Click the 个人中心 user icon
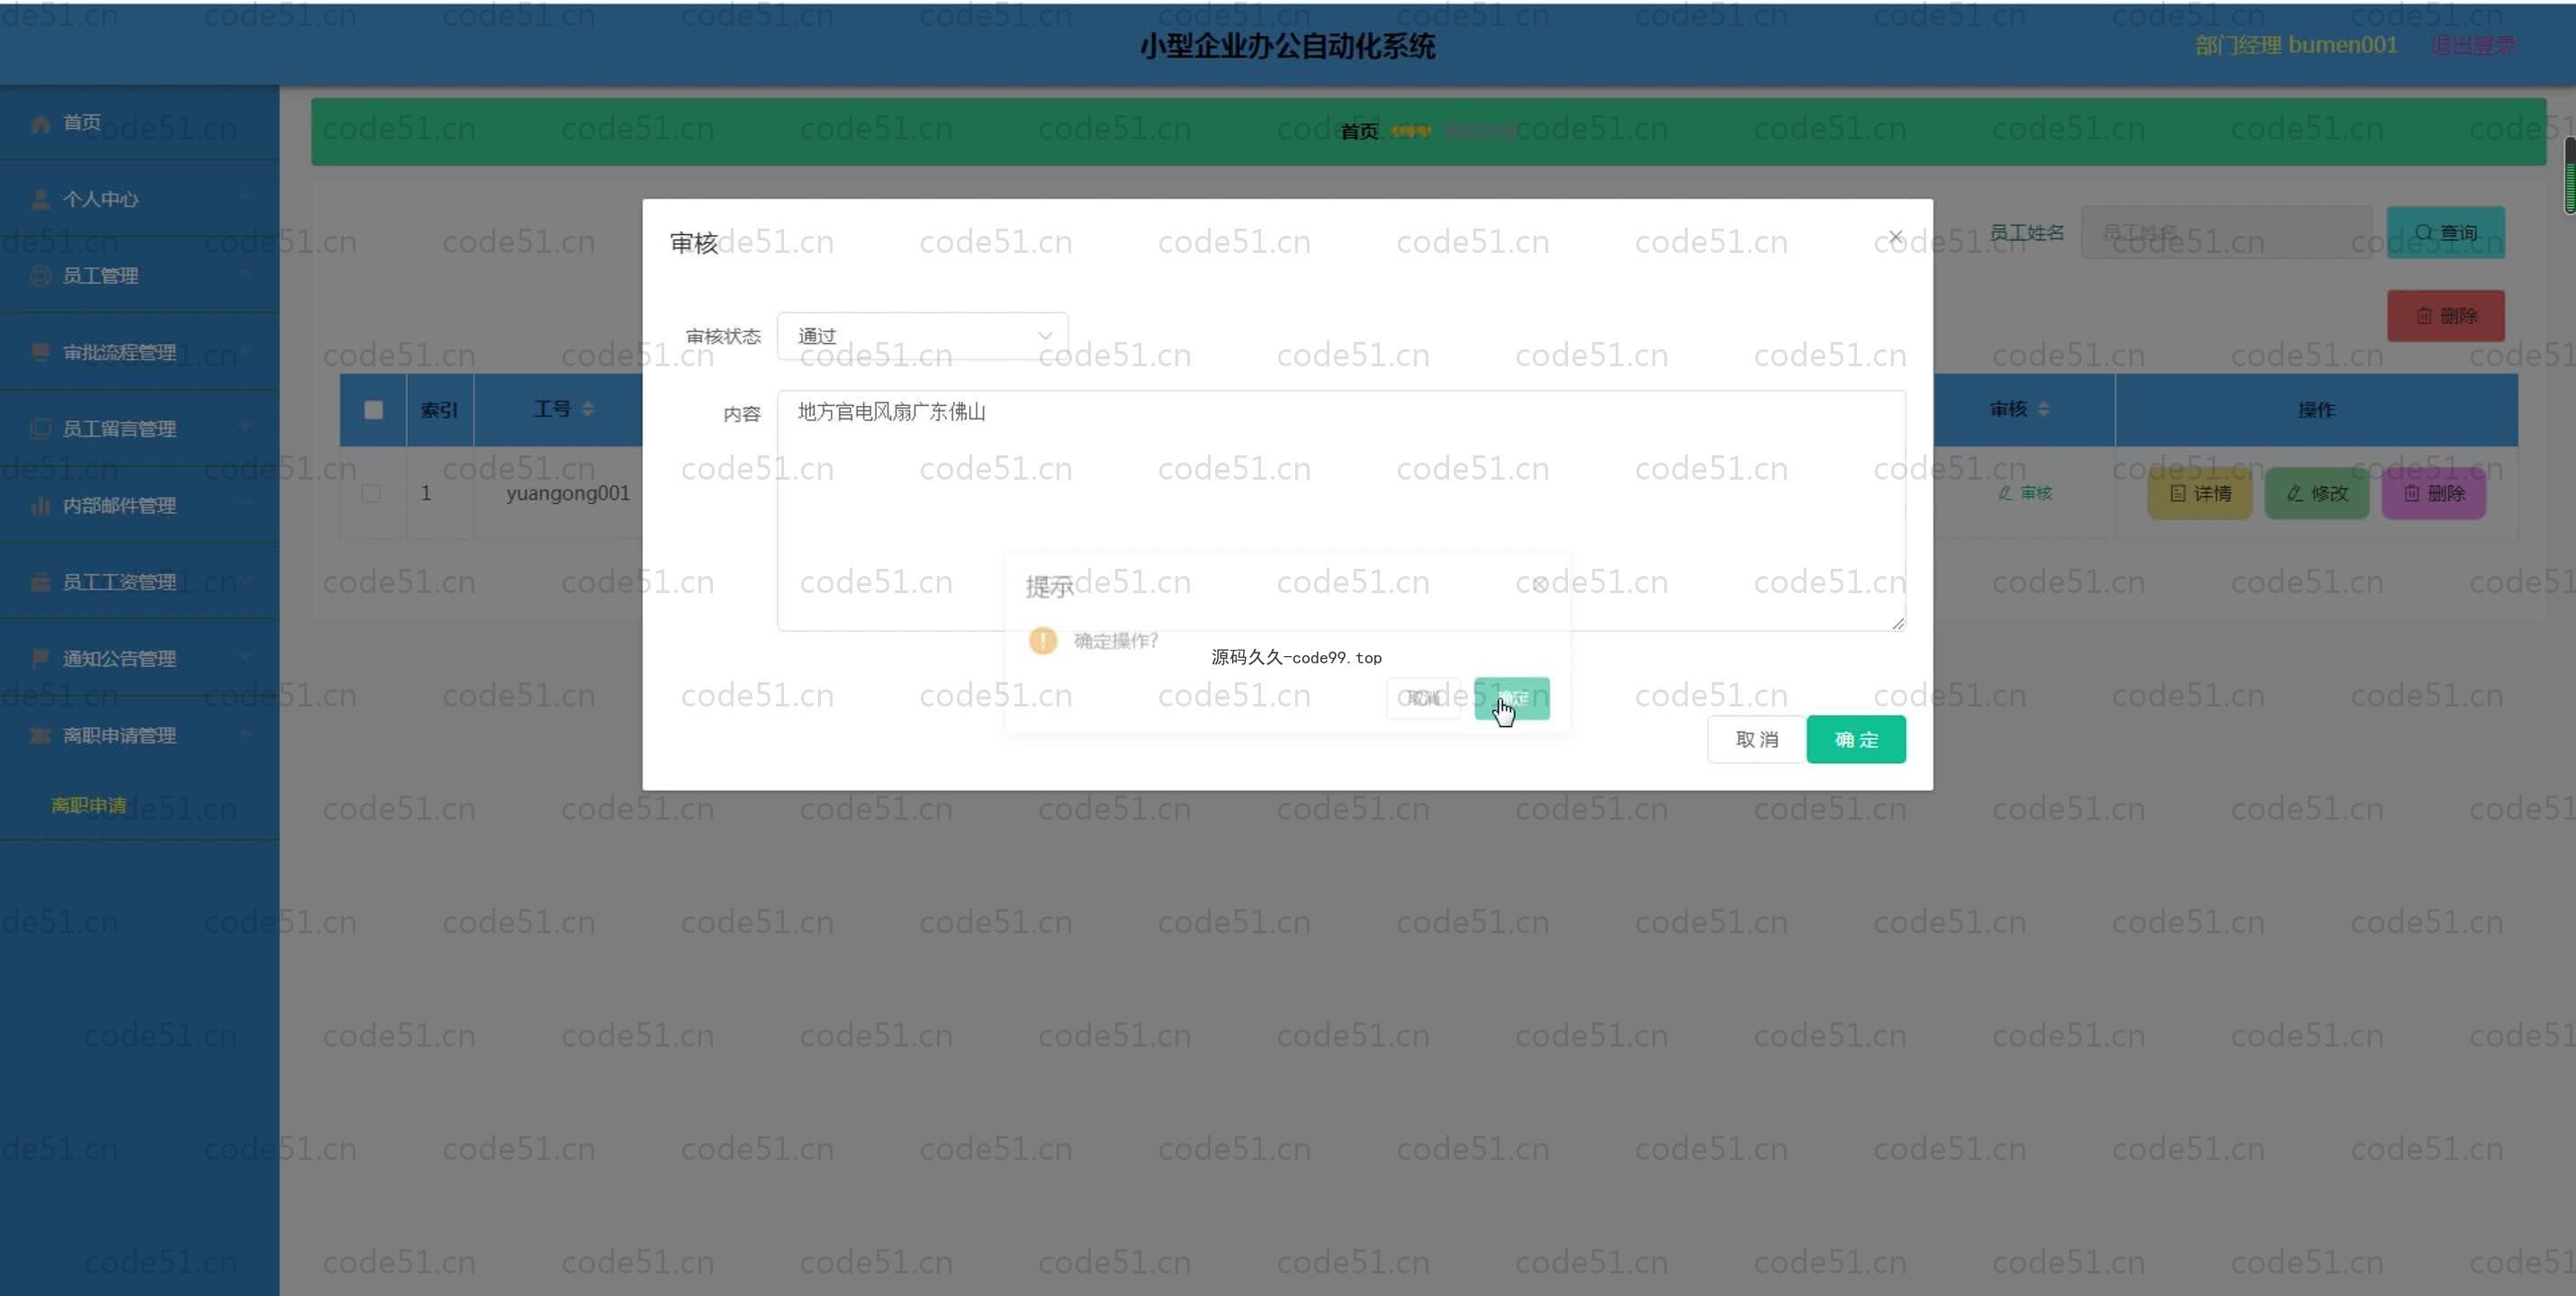 pyautogui.click(x=40, y=199)
